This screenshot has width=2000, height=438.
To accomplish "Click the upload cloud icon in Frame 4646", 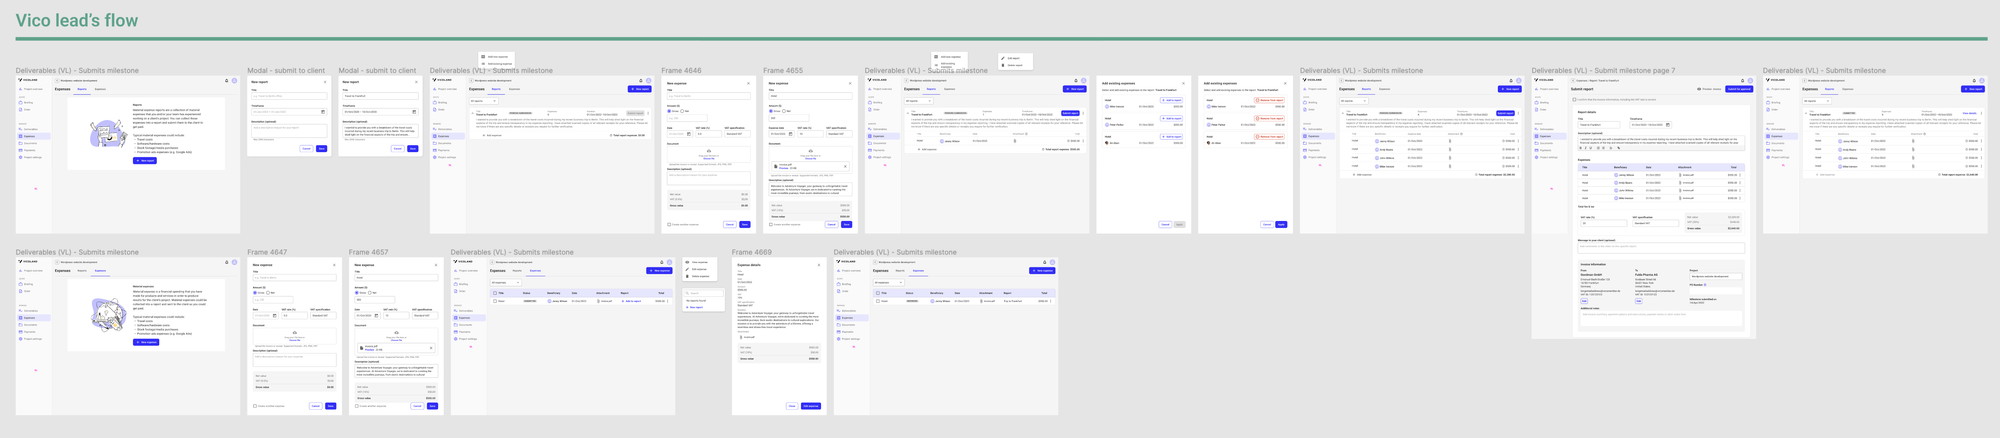I will [x=709, y=151].
